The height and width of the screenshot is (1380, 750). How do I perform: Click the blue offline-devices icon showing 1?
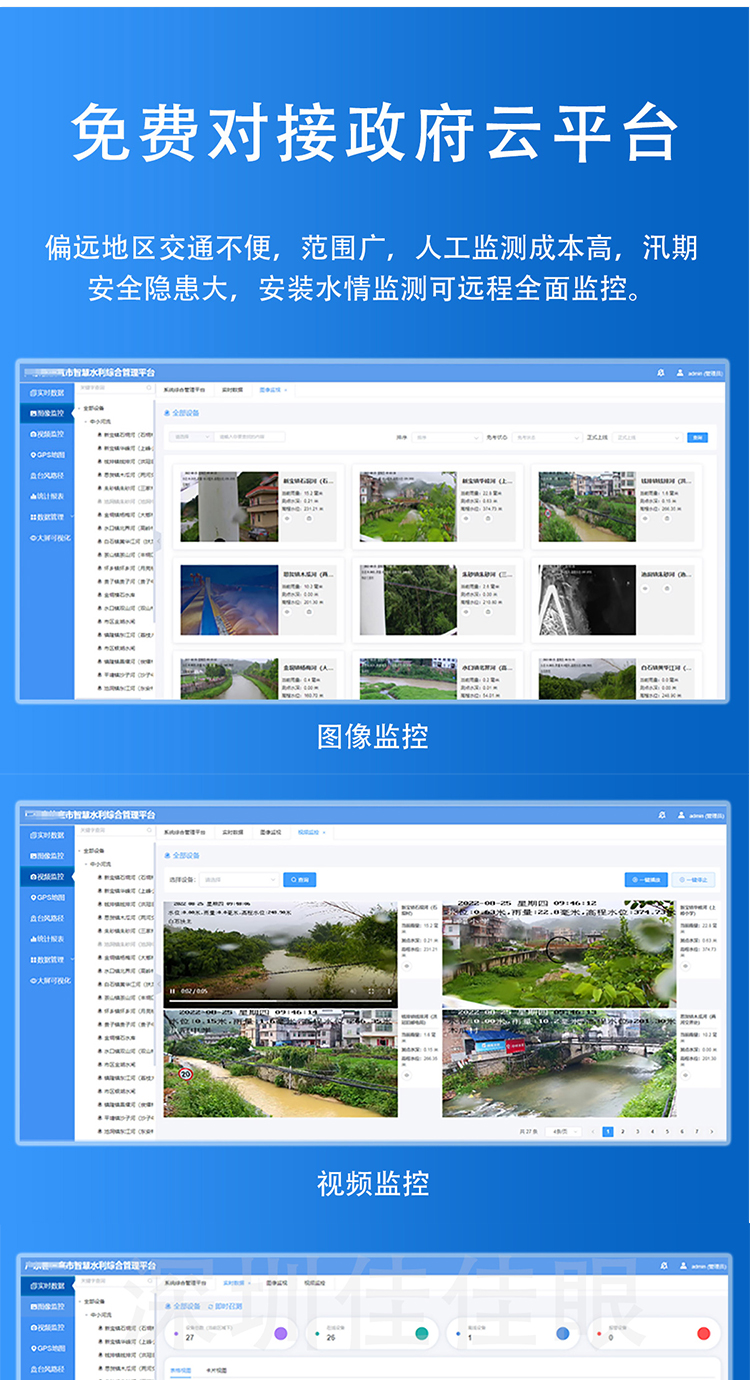563,1333
